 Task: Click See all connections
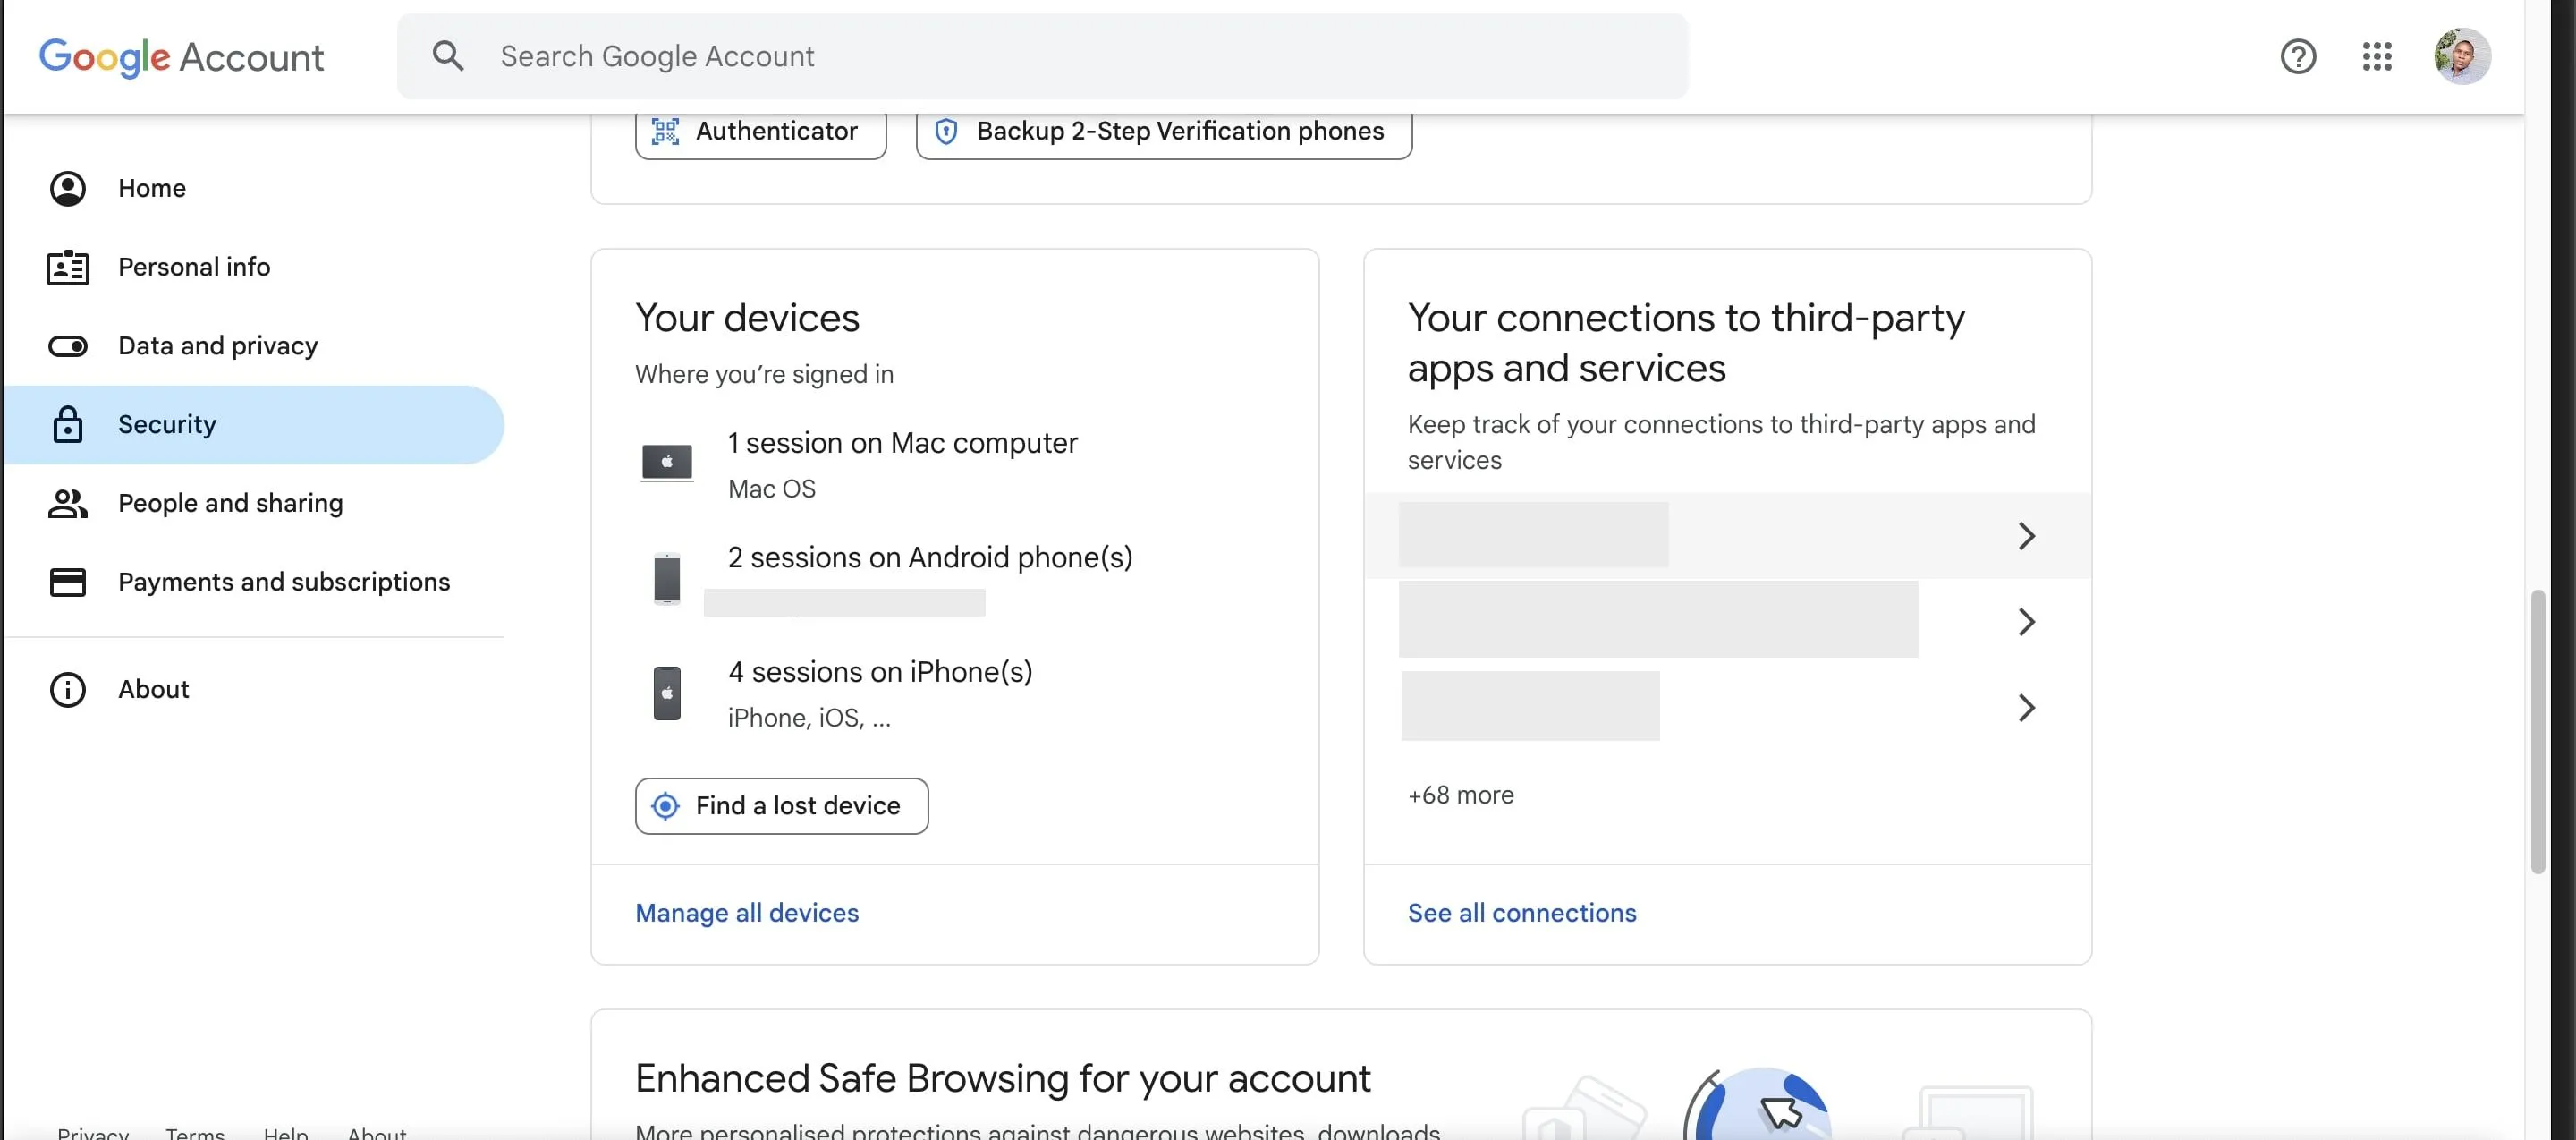coord(1522,913)
